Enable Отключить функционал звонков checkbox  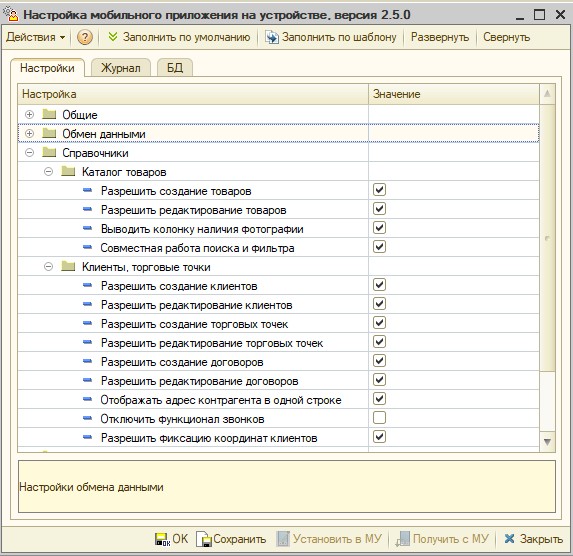(379, 417)
